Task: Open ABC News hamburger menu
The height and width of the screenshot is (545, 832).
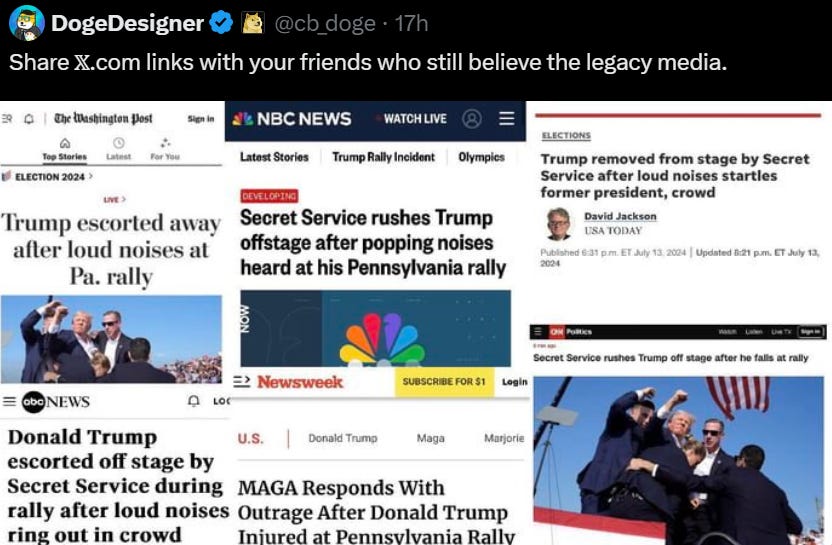Action: (10, 401)
